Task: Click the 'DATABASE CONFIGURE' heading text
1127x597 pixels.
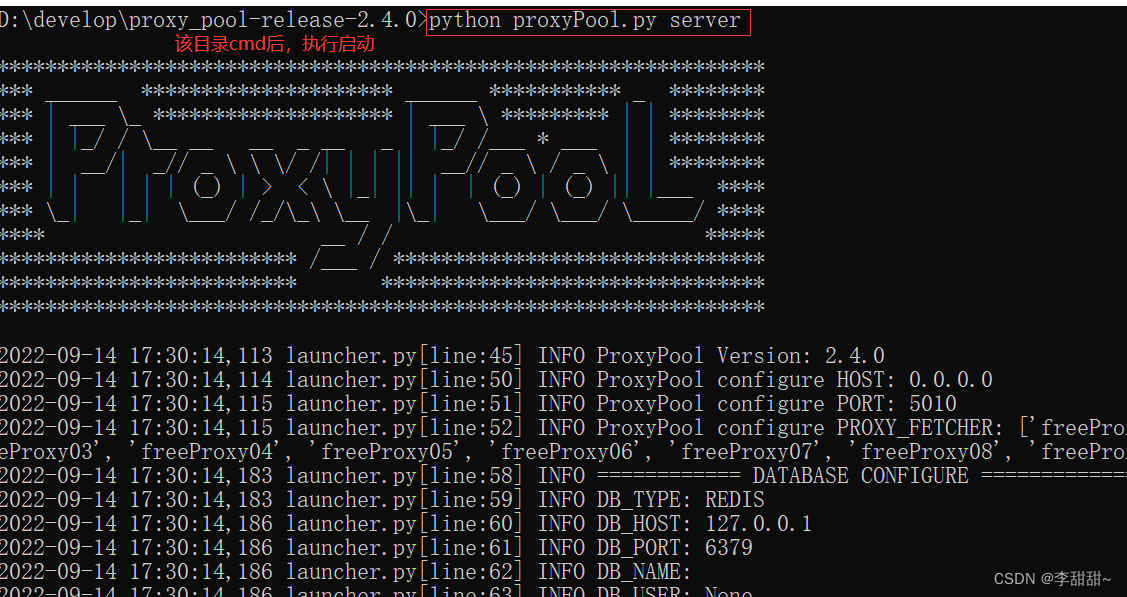Action: pos(860,476)
